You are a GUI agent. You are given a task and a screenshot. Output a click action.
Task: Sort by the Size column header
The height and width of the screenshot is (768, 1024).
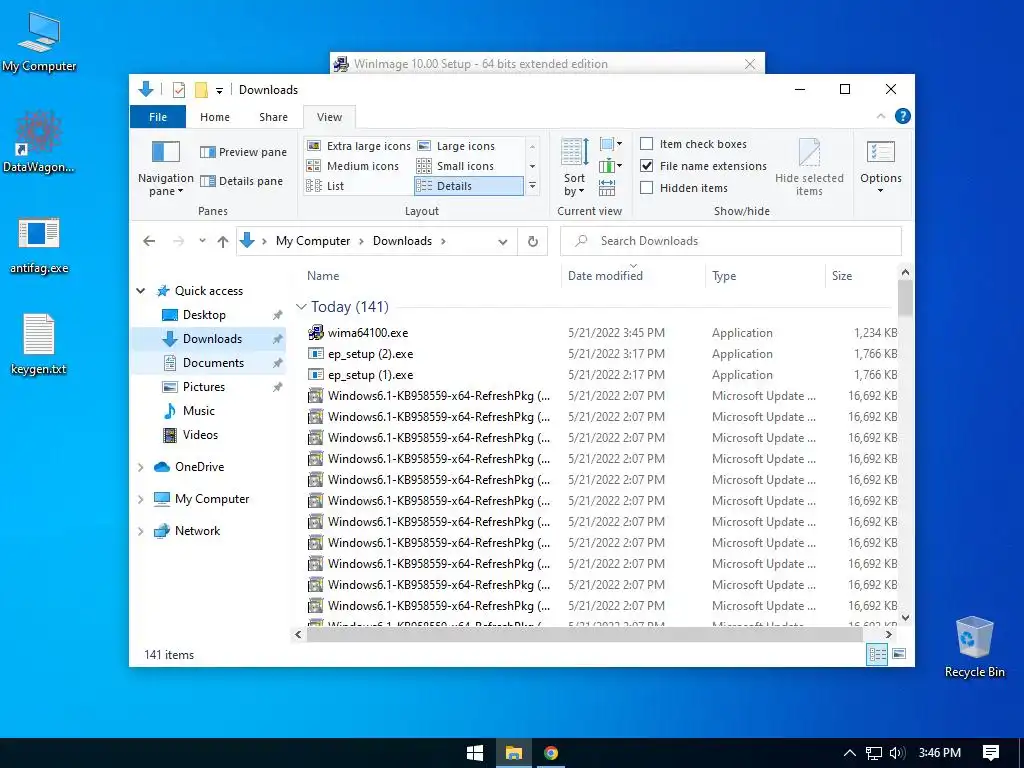[861, 276]
